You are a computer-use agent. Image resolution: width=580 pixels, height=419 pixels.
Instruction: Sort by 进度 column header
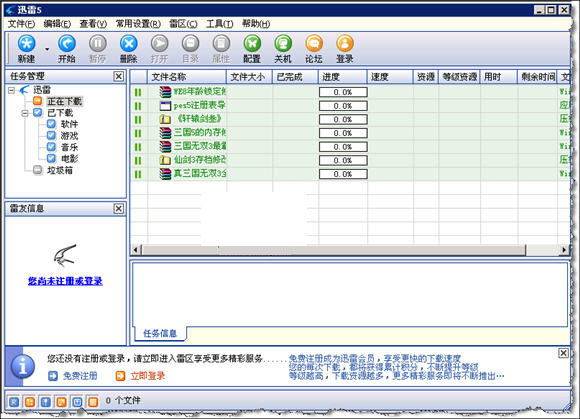[x=343, y=77]
